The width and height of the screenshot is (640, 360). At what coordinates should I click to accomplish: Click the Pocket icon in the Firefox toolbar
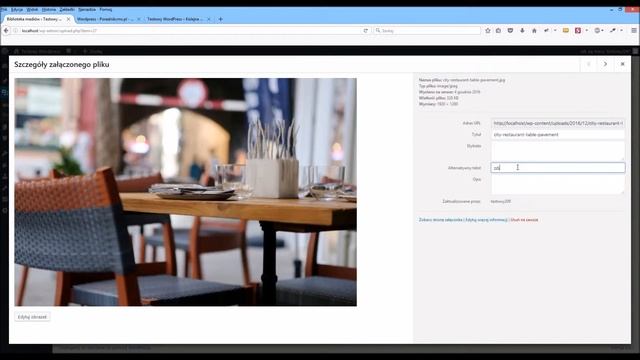pos(510,31)
